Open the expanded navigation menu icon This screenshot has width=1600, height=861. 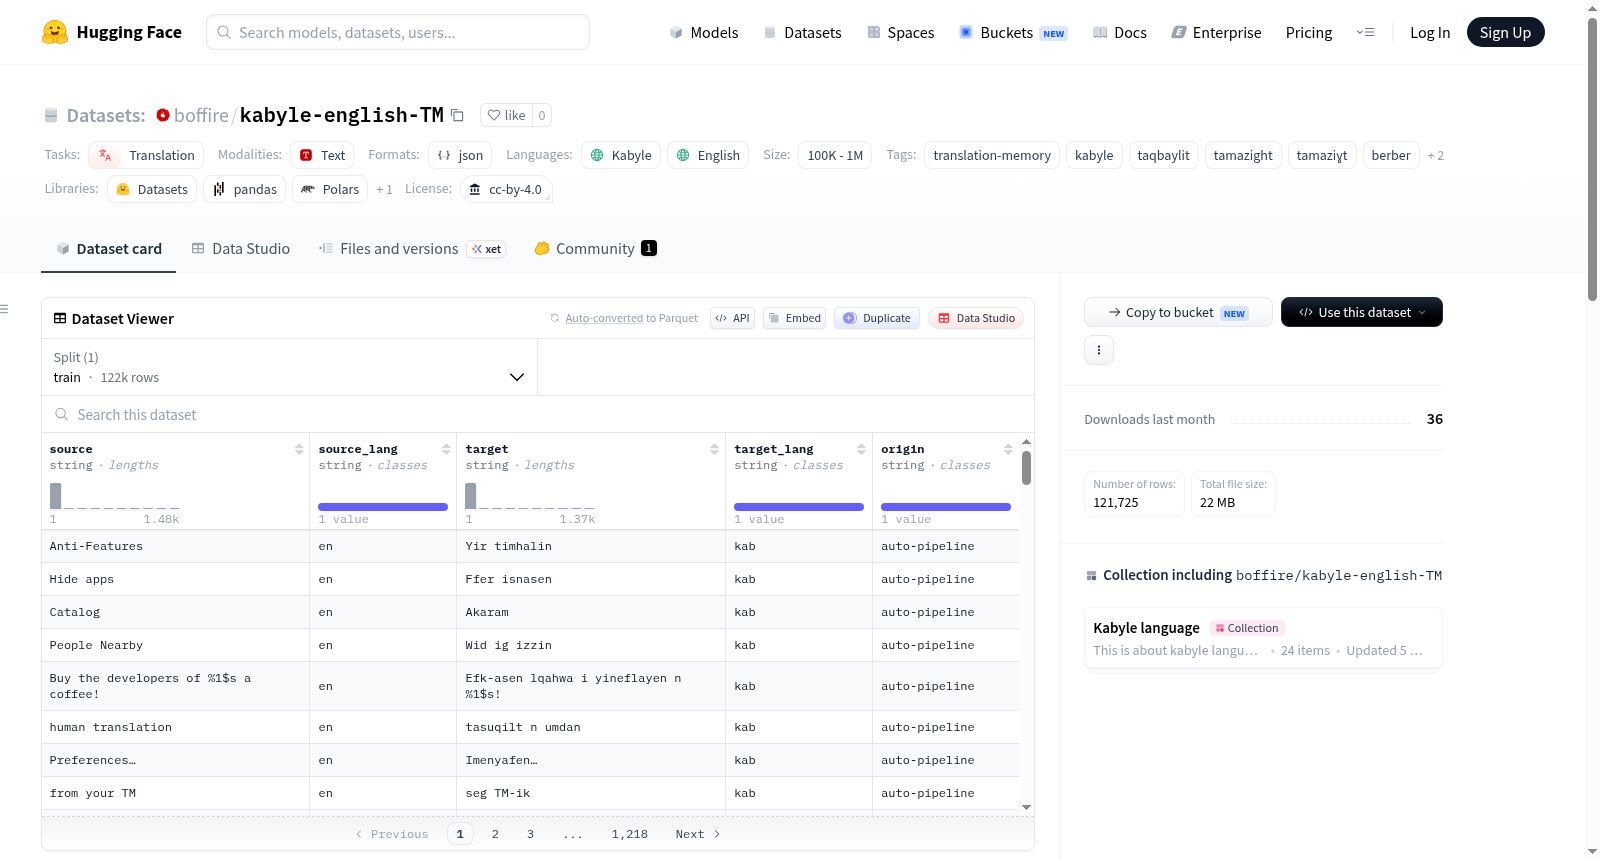click(1365, 32)
